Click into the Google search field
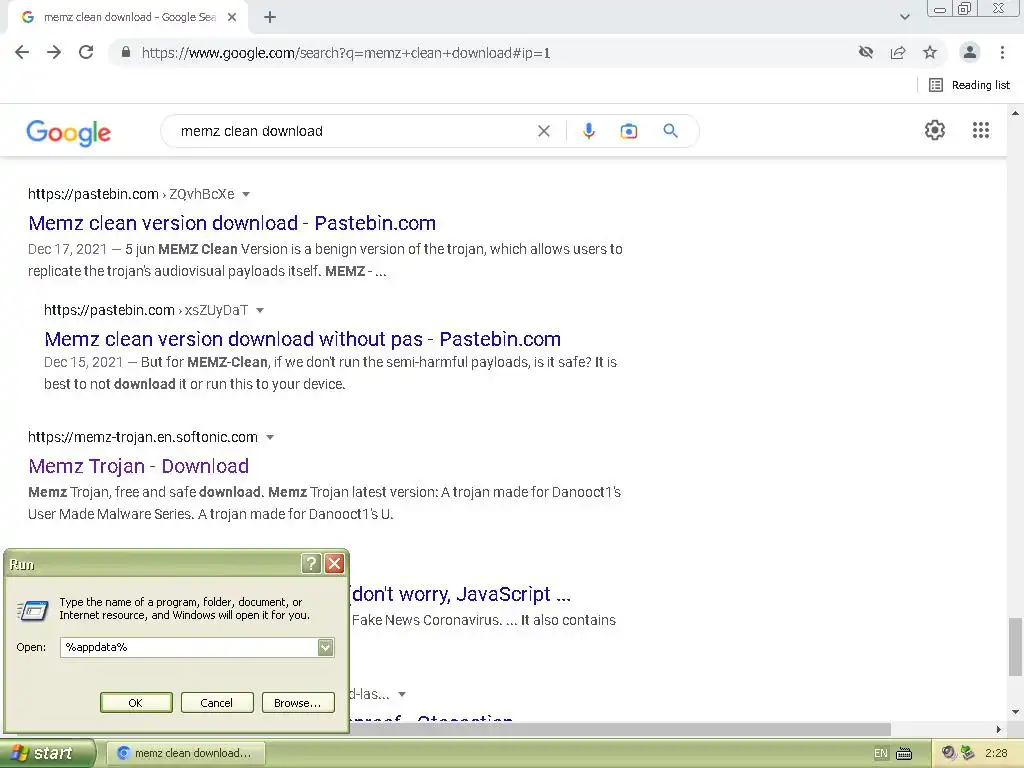This screenshot has height=768, width=1024. 353,131
